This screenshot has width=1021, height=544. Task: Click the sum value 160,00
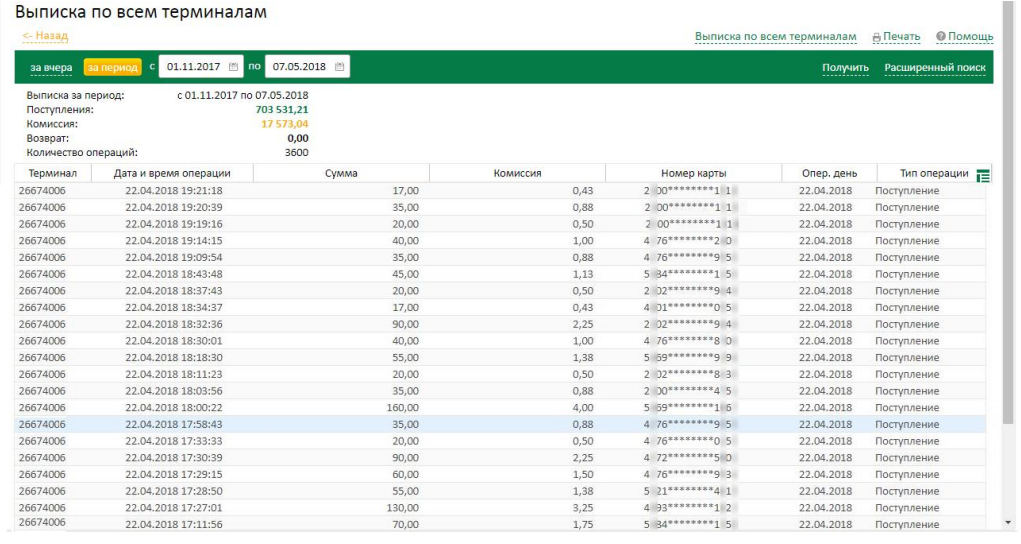coord(403,408)
